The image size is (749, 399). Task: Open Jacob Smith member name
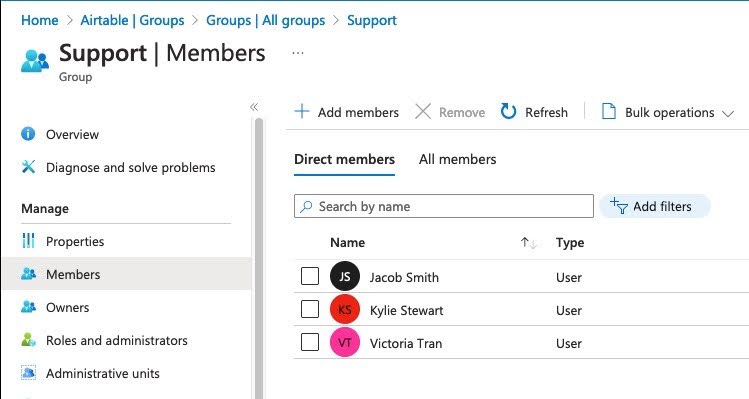(404, 277)
